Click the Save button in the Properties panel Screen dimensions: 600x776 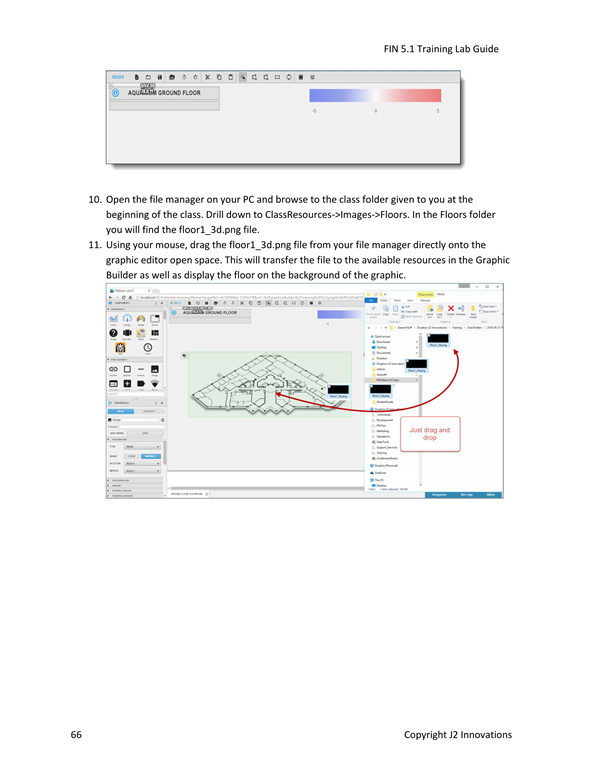145,433
